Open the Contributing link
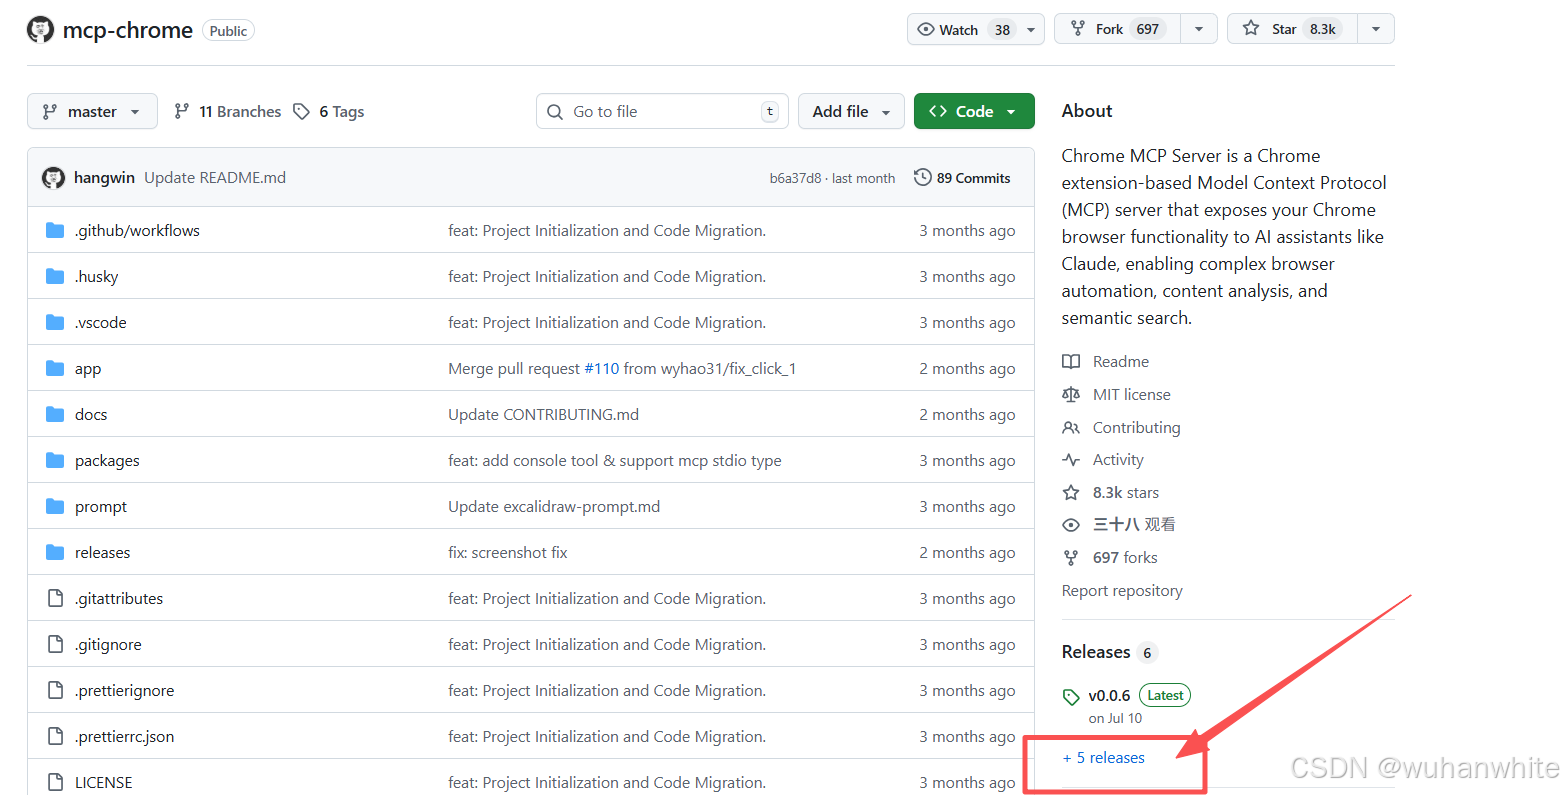 pos(1136,427)
